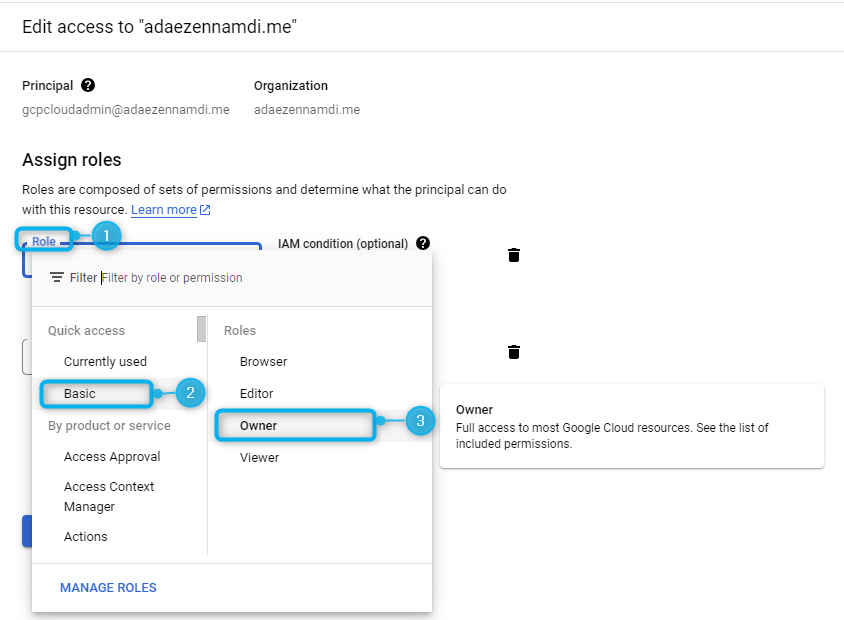This screenshot has height=620, width=844.
Task: Click the Role dropdown field label
Action: coord(44,241)
